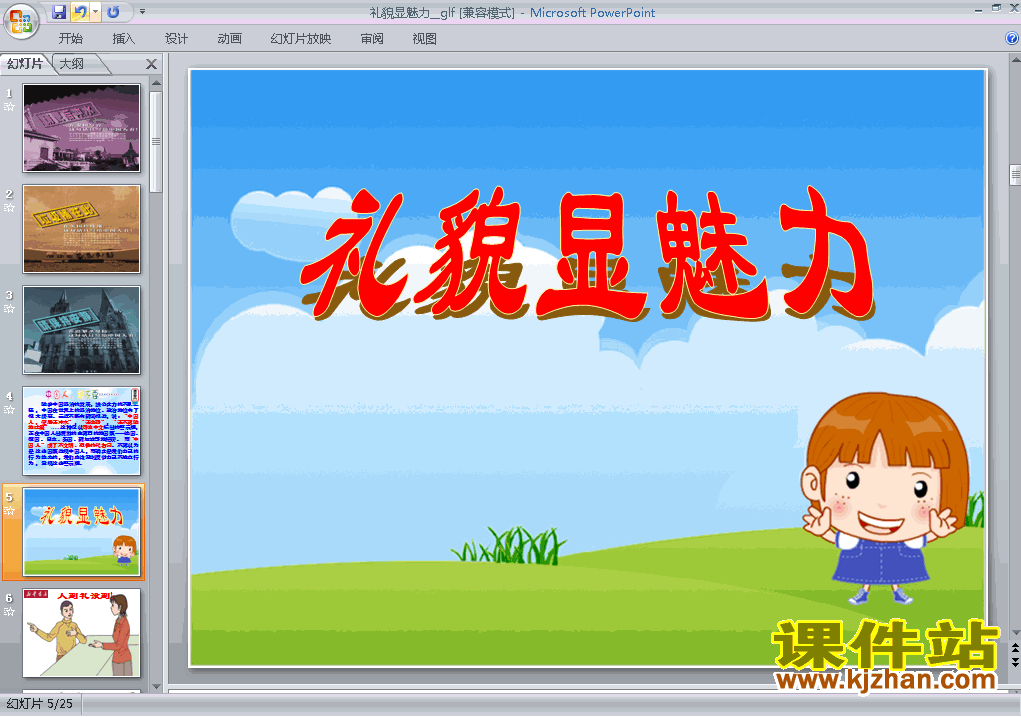Image resolution: width=1021 pixels, height=717 pixels.
Task: Open the 动画 ribbon tab
Action: tap(230, 39)
